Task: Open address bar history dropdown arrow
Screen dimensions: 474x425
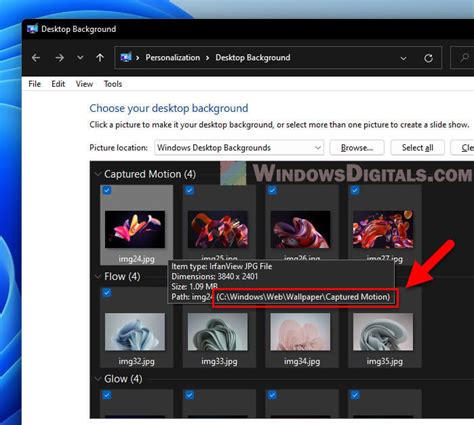Action: (403, 58)
